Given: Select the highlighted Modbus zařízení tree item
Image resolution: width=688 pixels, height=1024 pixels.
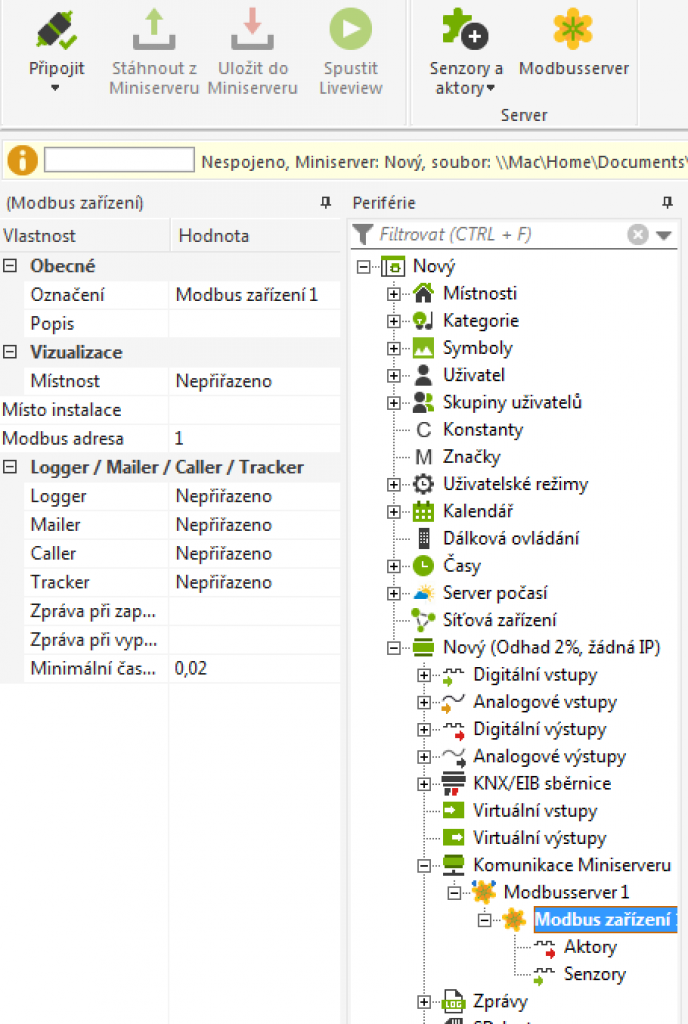Looking at the screenshot, I should pos(605,920).
